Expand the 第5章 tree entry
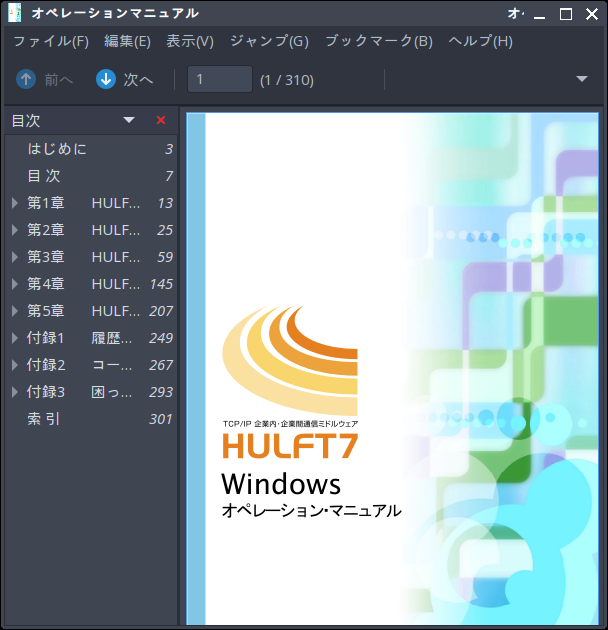Viewport: 608px width, 630px height. click(x=15, y=311)
